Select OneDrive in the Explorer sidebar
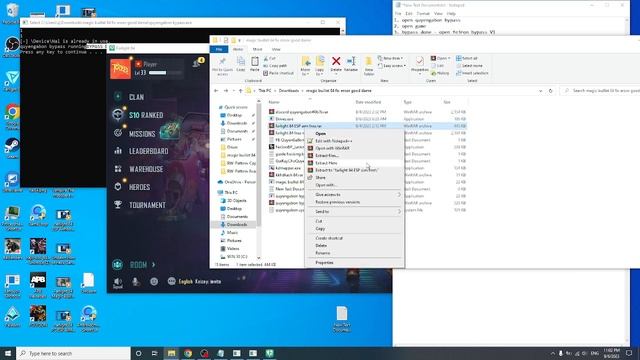 point(236,182)
